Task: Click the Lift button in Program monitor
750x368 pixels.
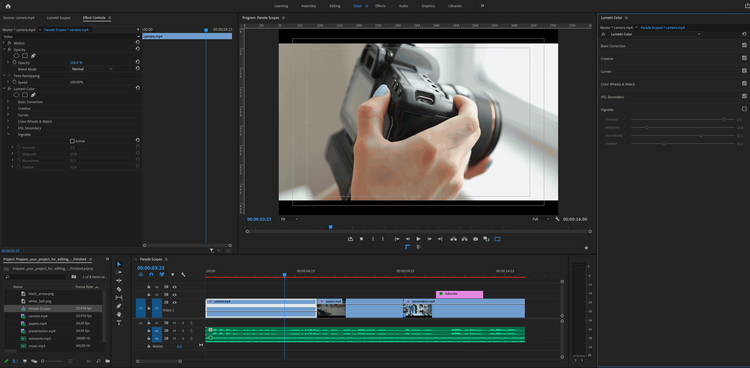Action: pyautogui.click(x=453, y=239)
